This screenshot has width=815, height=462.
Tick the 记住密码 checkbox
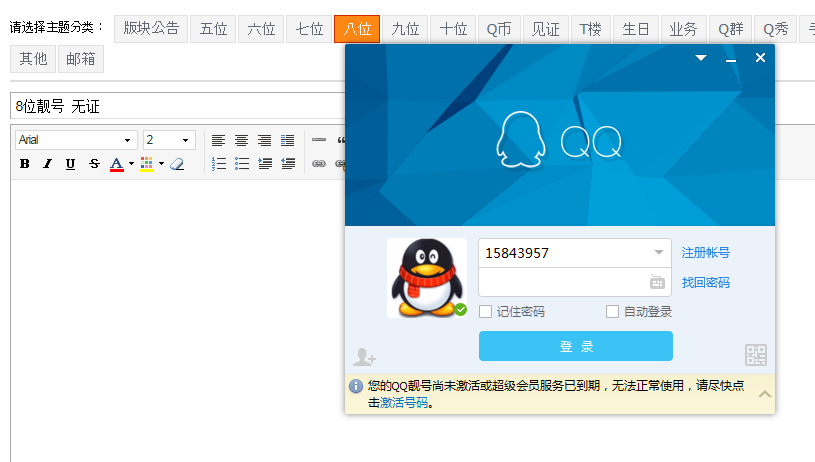click(x=485, y=311)
